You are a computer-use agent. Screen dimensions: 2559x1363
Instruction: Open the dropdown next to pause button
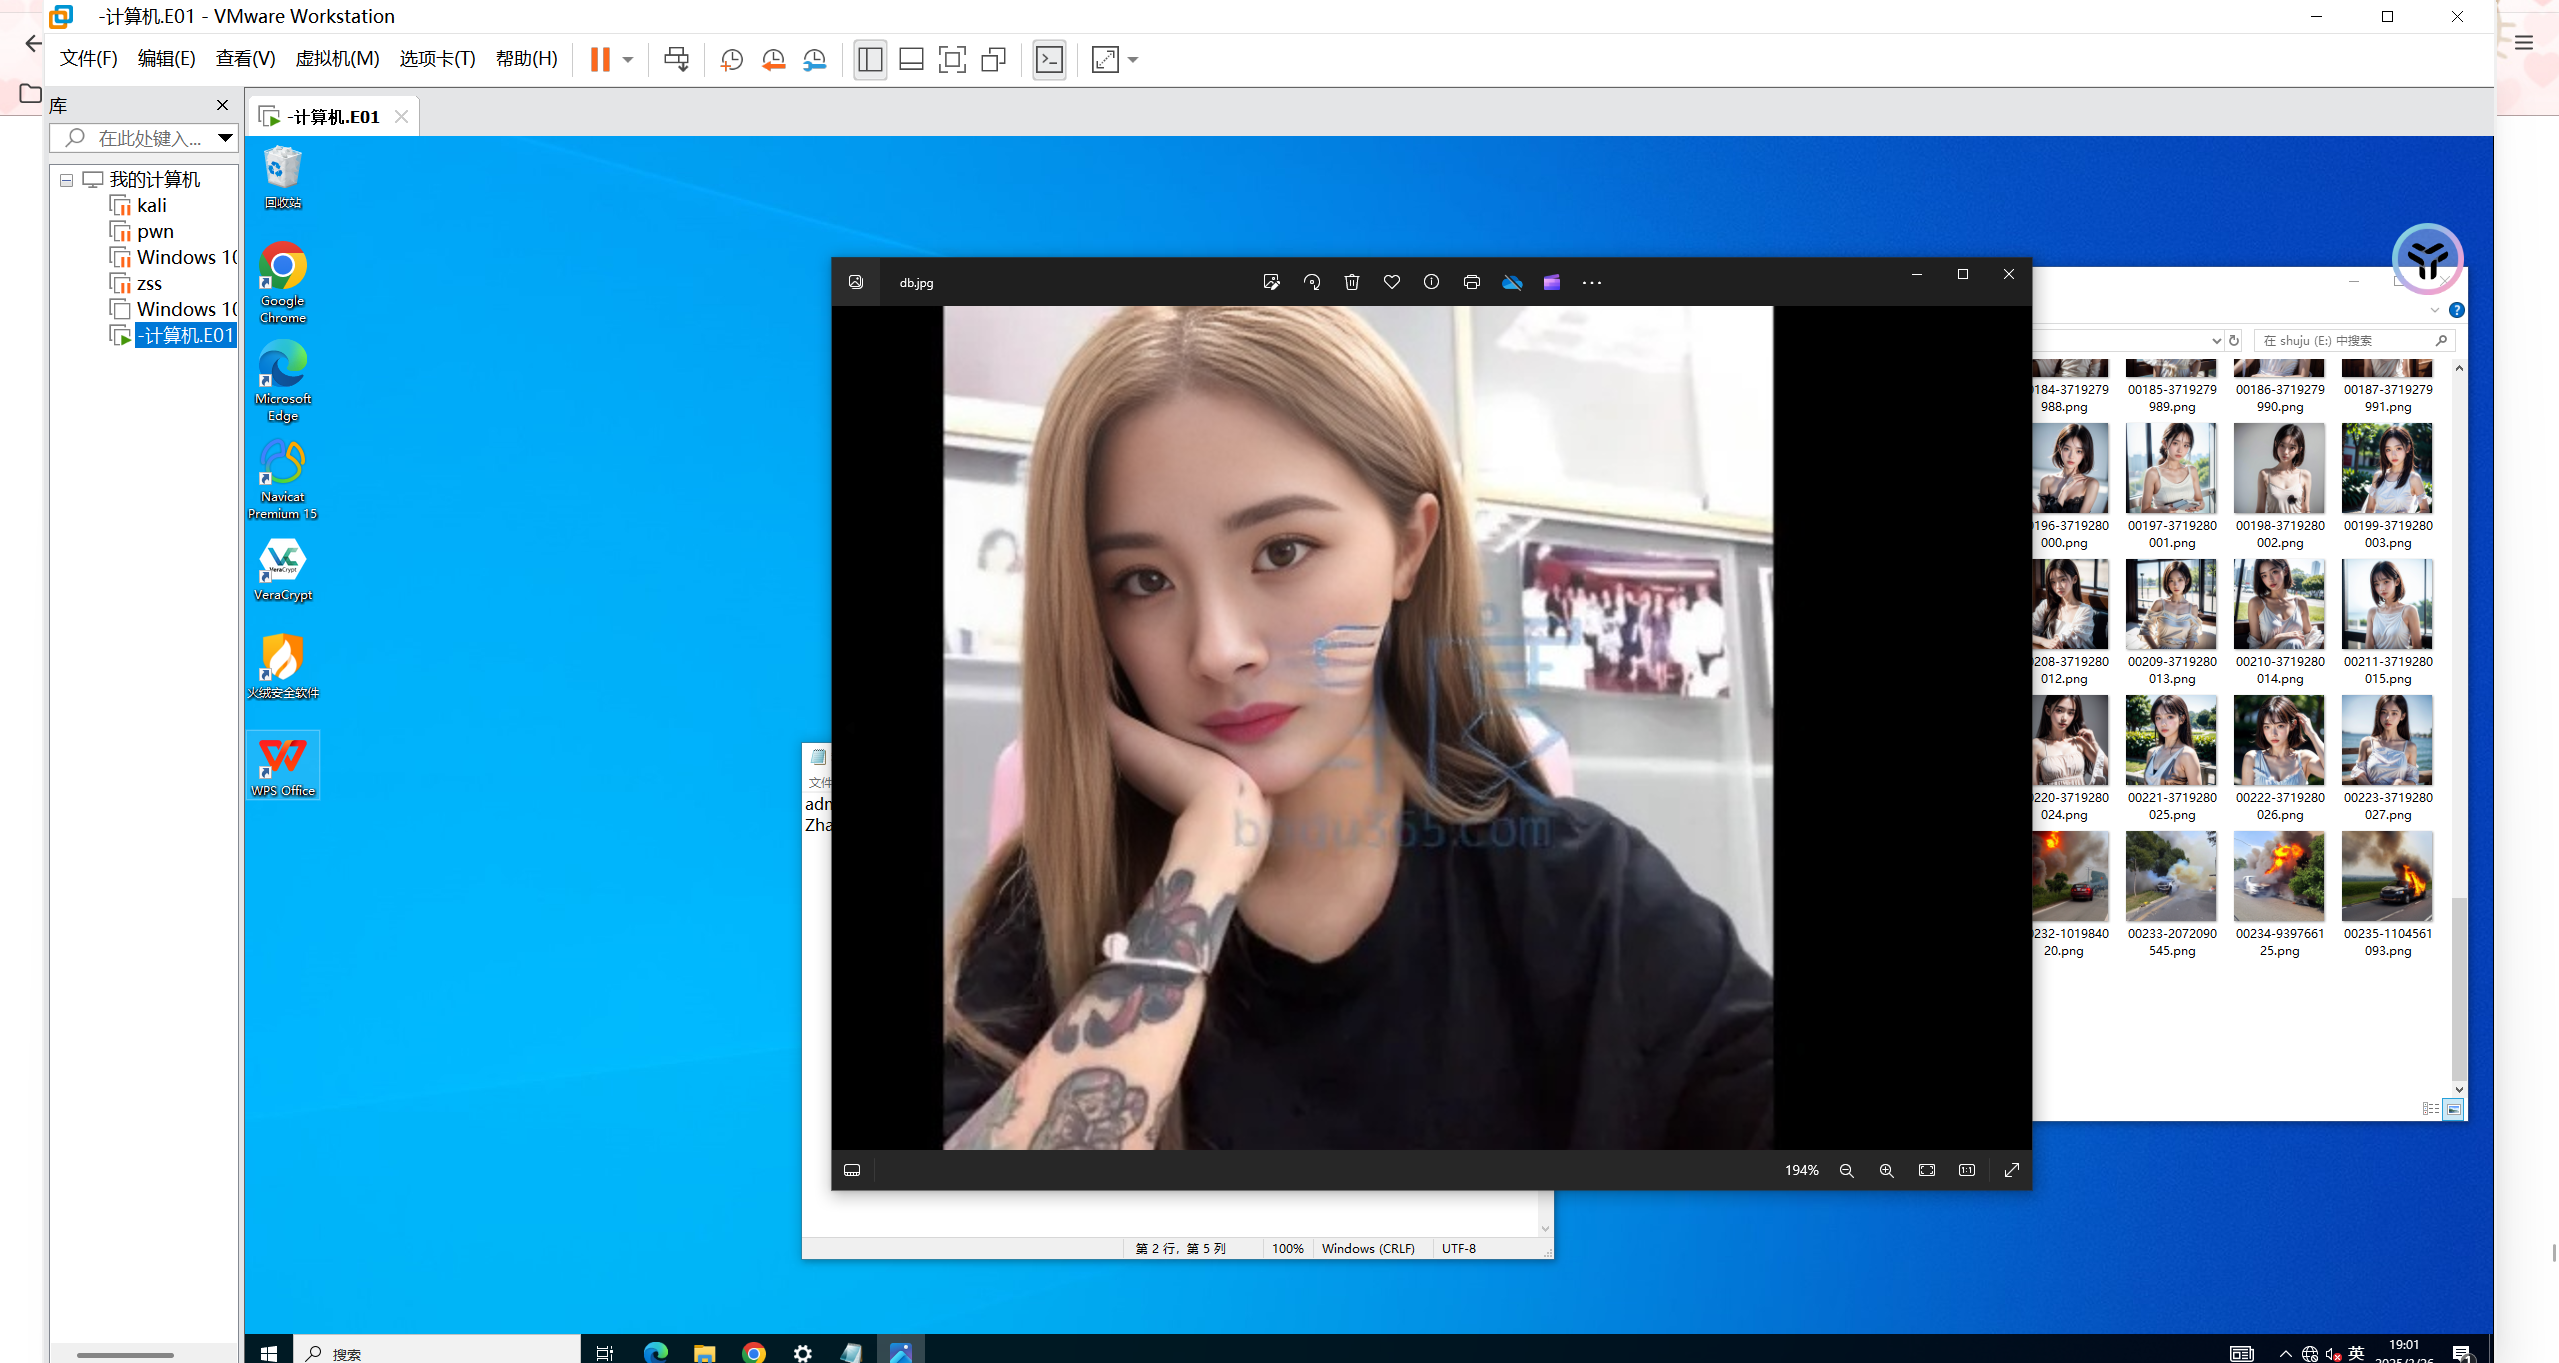[628, 60]
